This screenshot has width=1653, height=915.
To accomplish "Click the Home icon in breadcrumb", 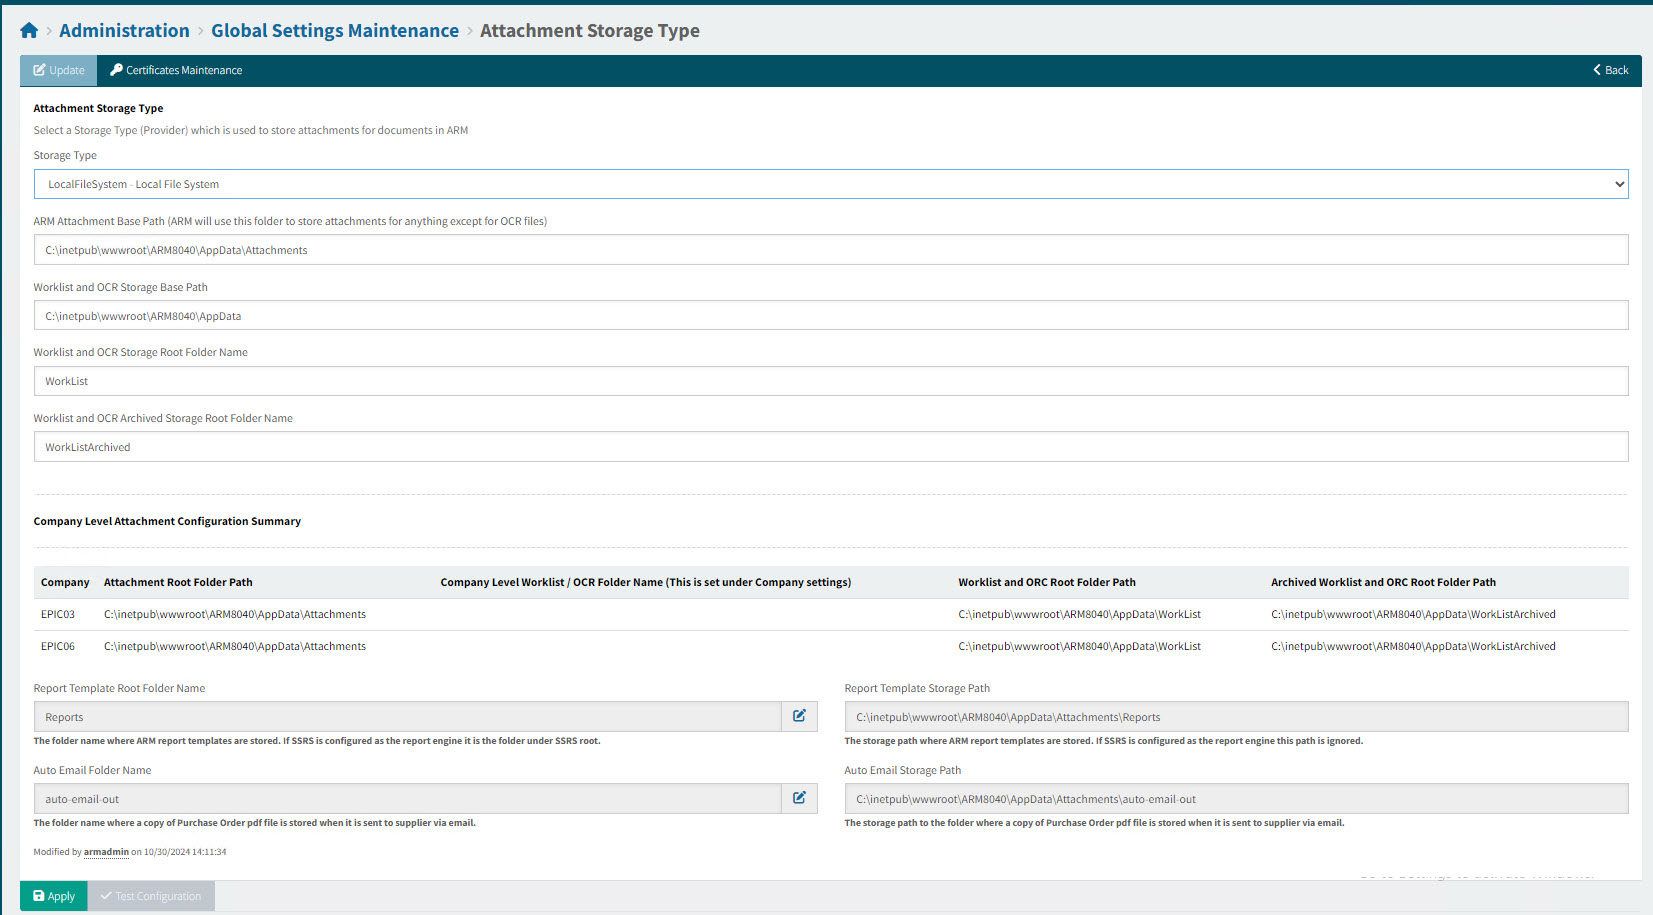I will pos(29,31).
